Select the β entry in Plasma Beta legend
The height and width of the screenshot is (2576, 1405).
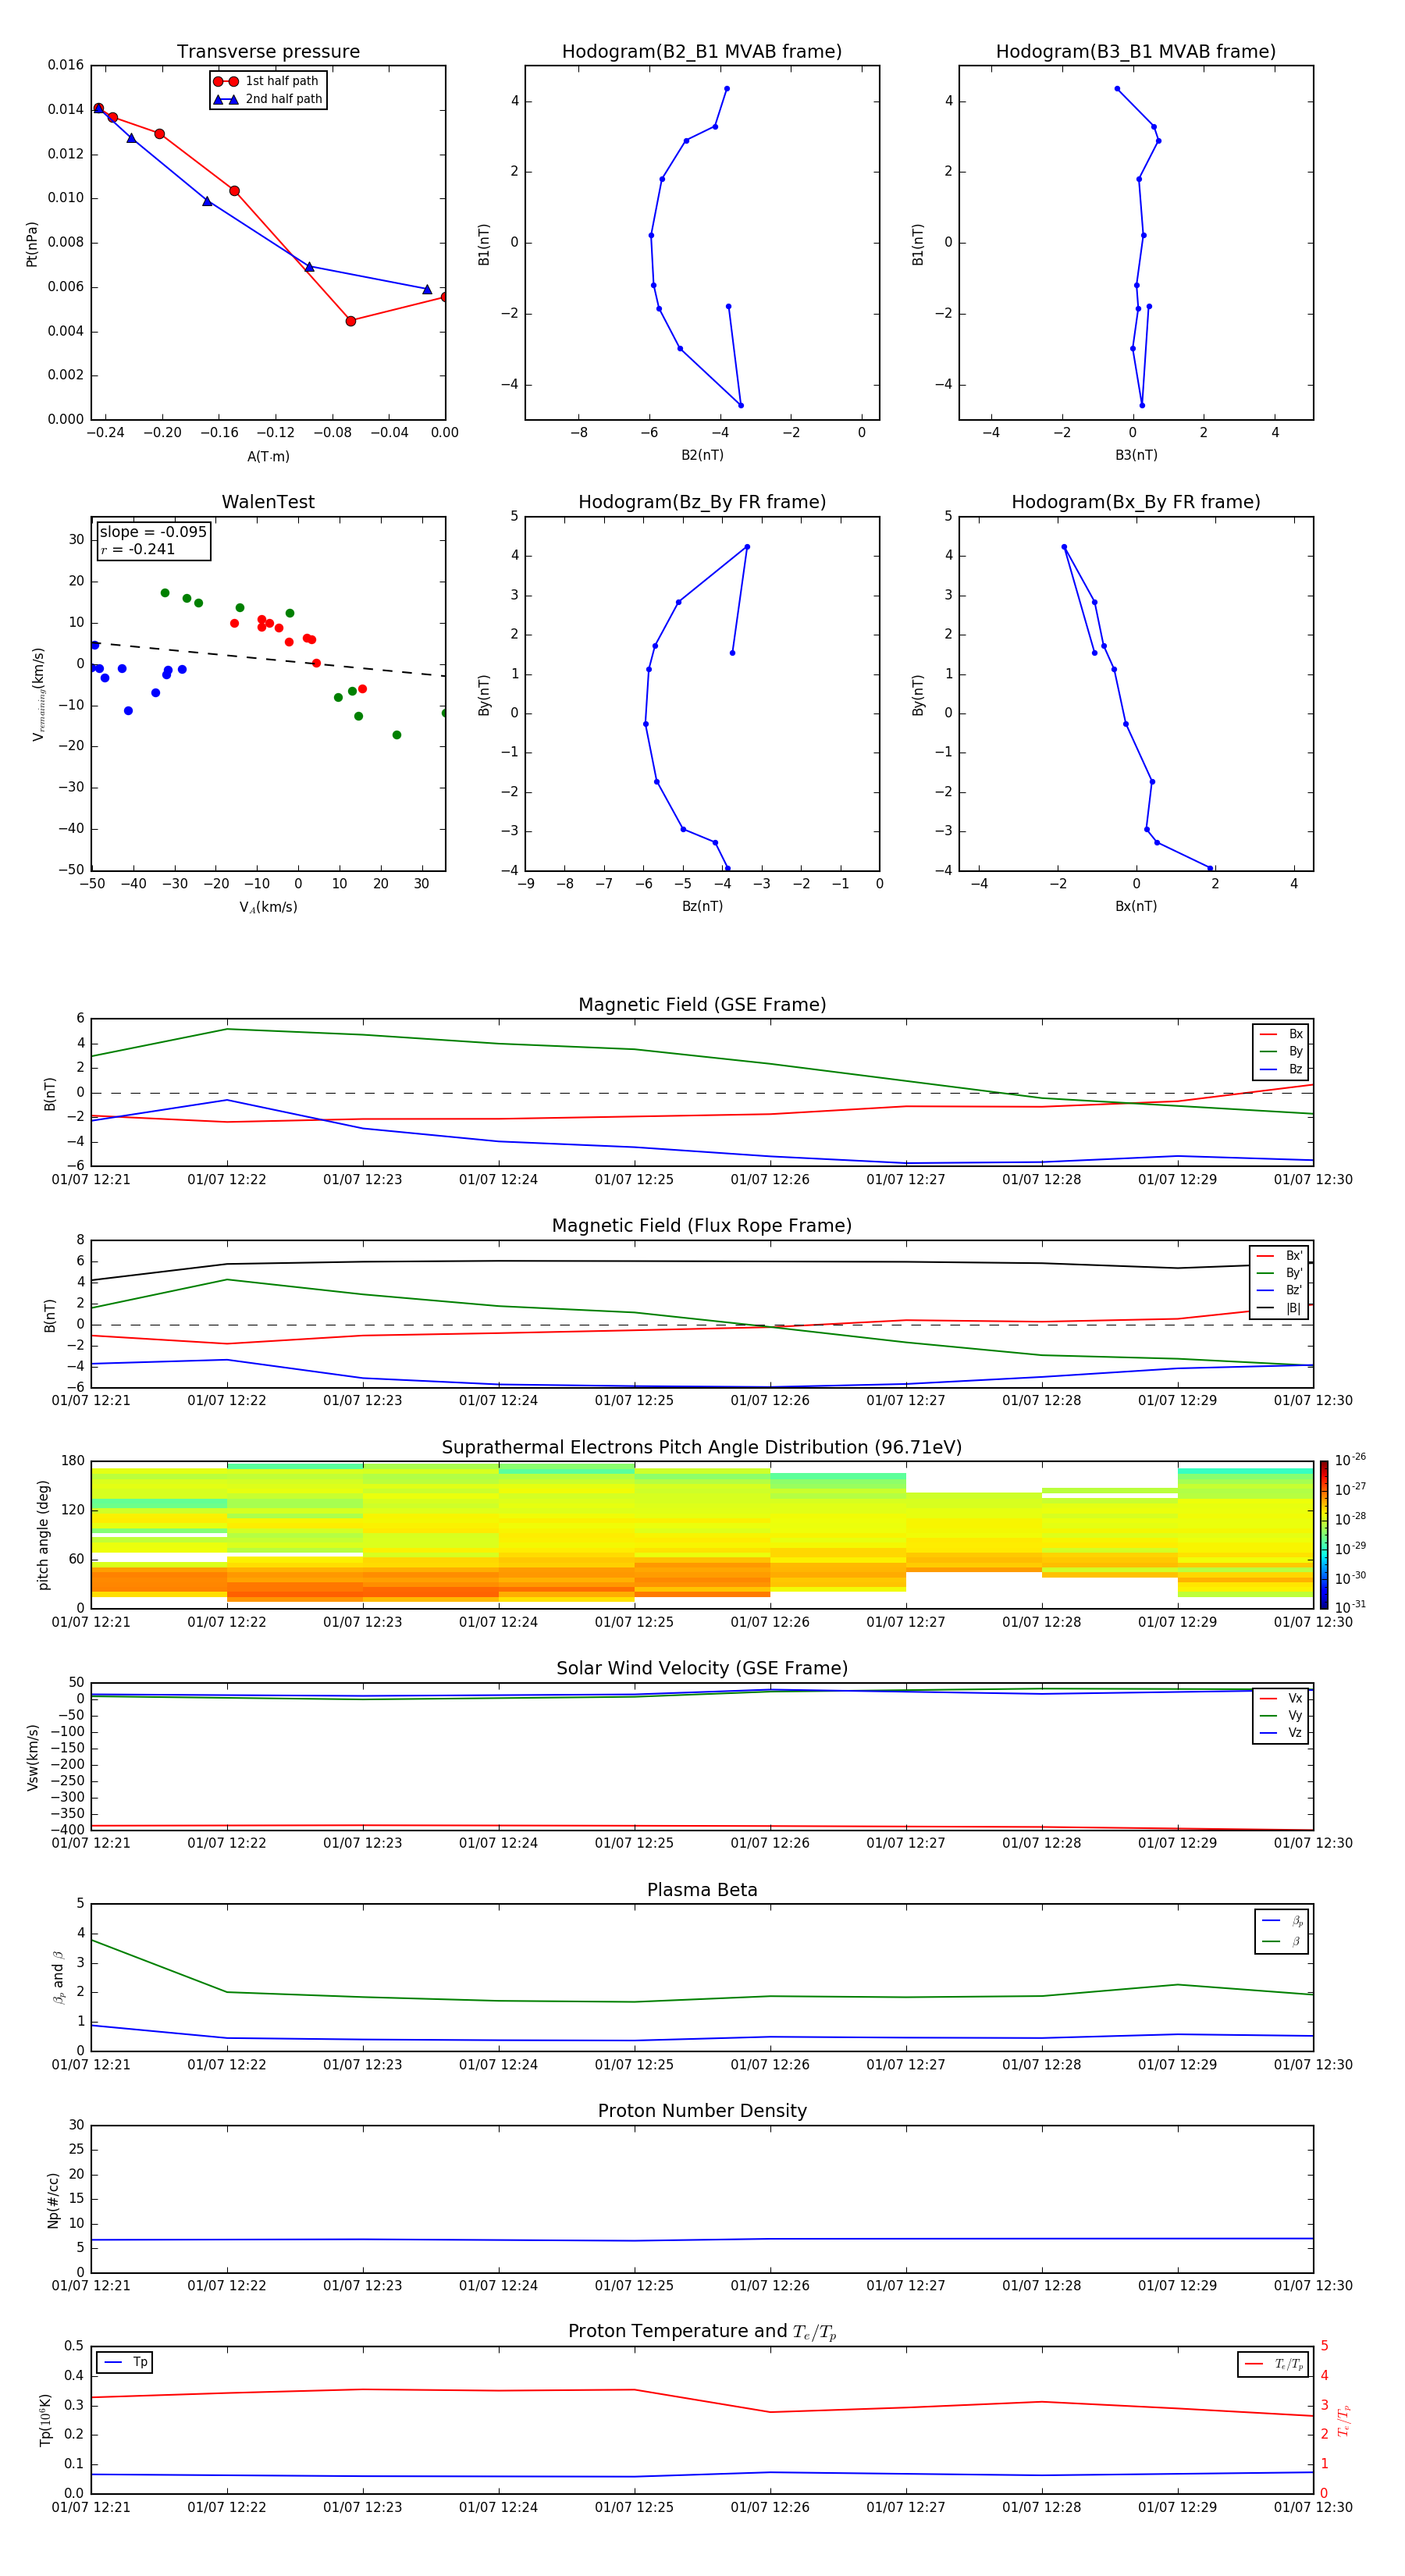[x=1282, y=1942]
